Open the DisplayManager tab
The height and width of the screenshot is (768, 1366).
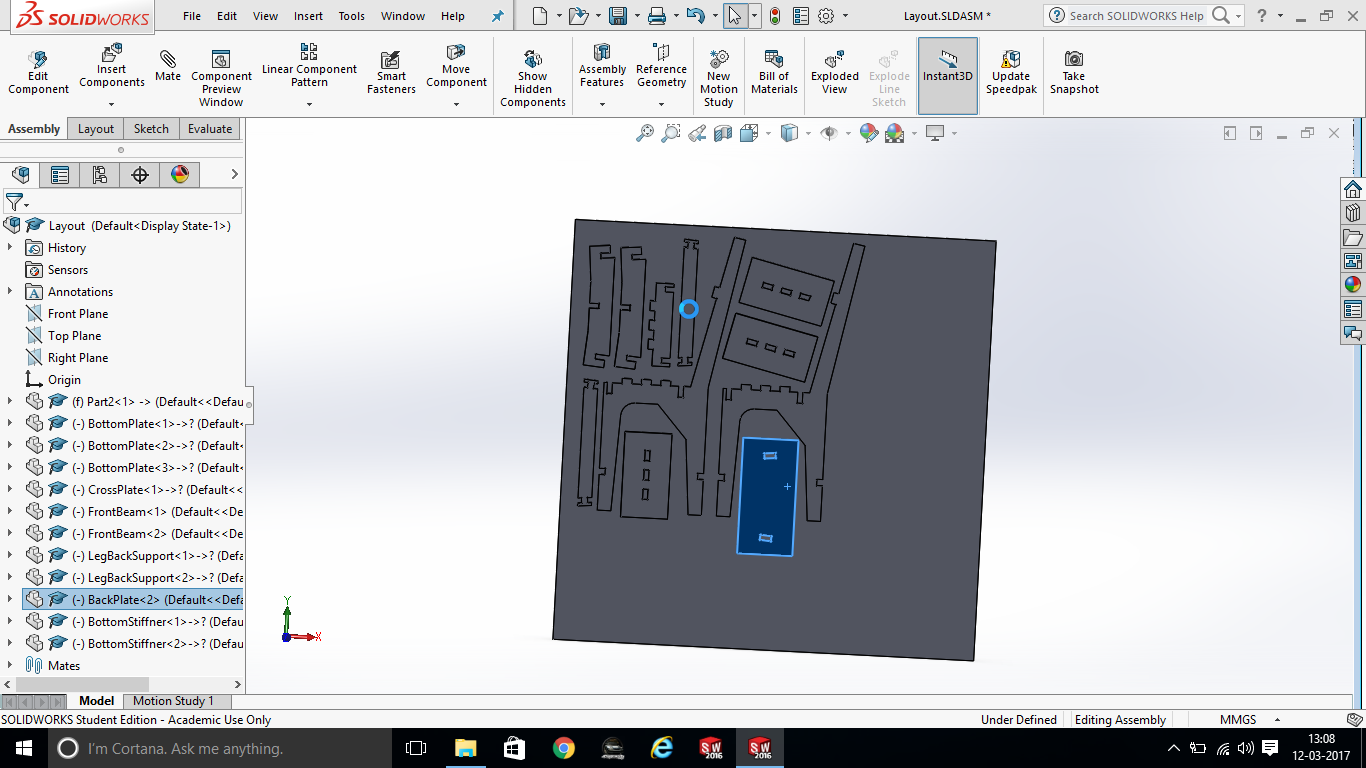tap(180, 175)
